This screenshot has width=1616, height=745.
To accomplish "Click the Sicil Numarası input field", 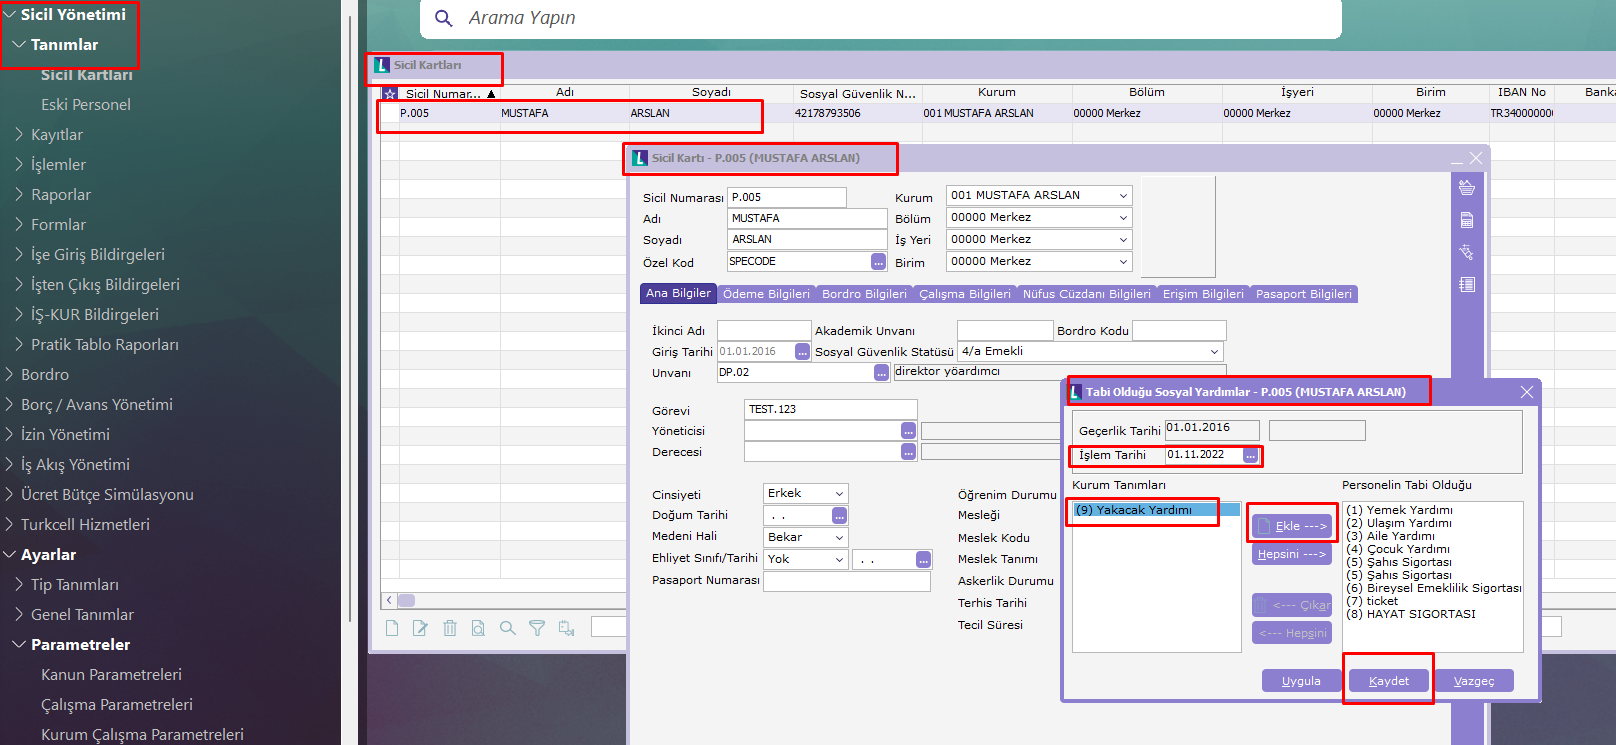I will click(x=787, y=198).
